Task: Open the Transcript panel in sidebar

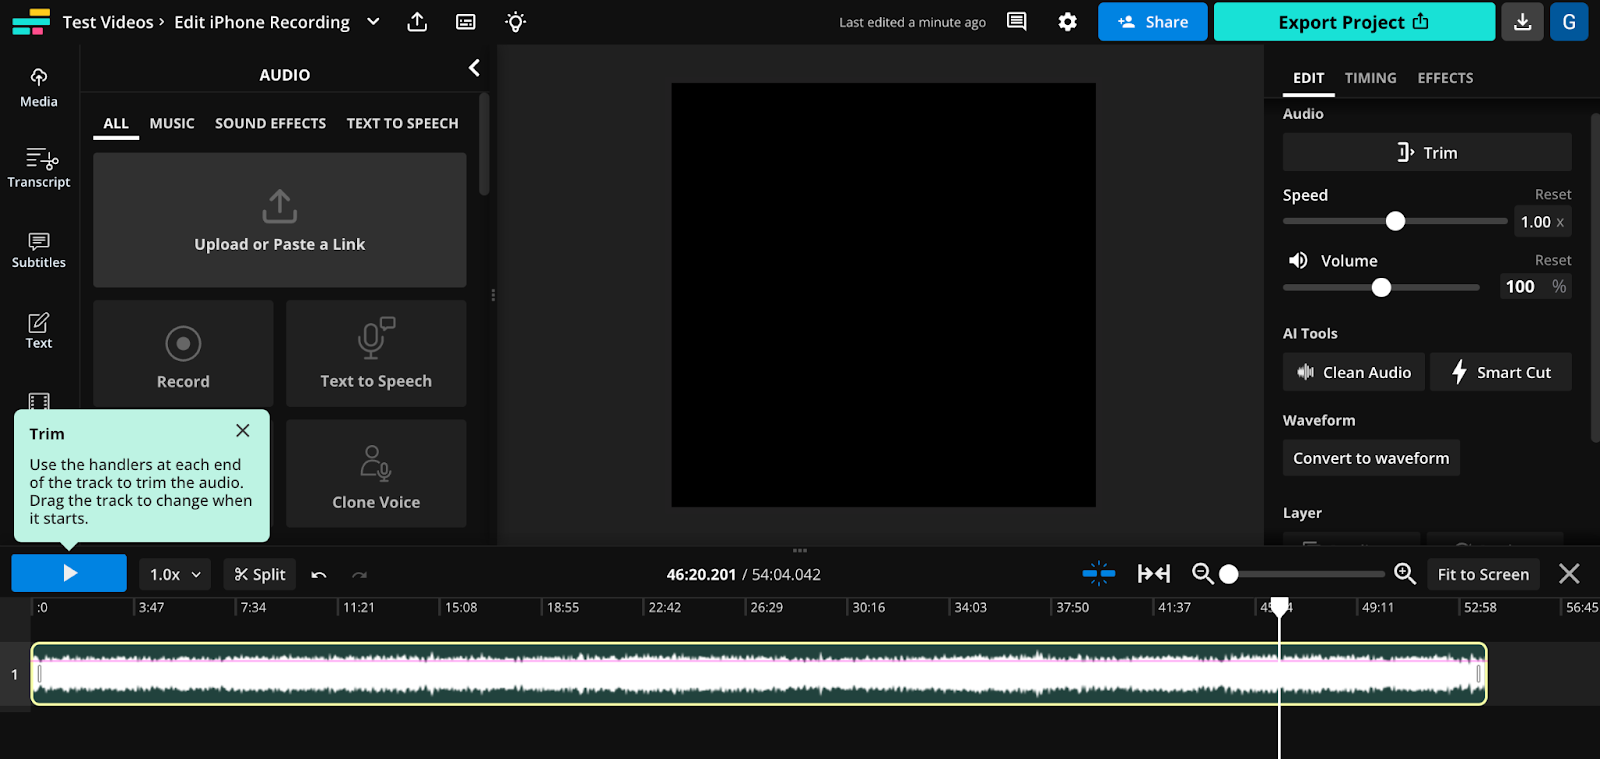Action: click(39, 167)
